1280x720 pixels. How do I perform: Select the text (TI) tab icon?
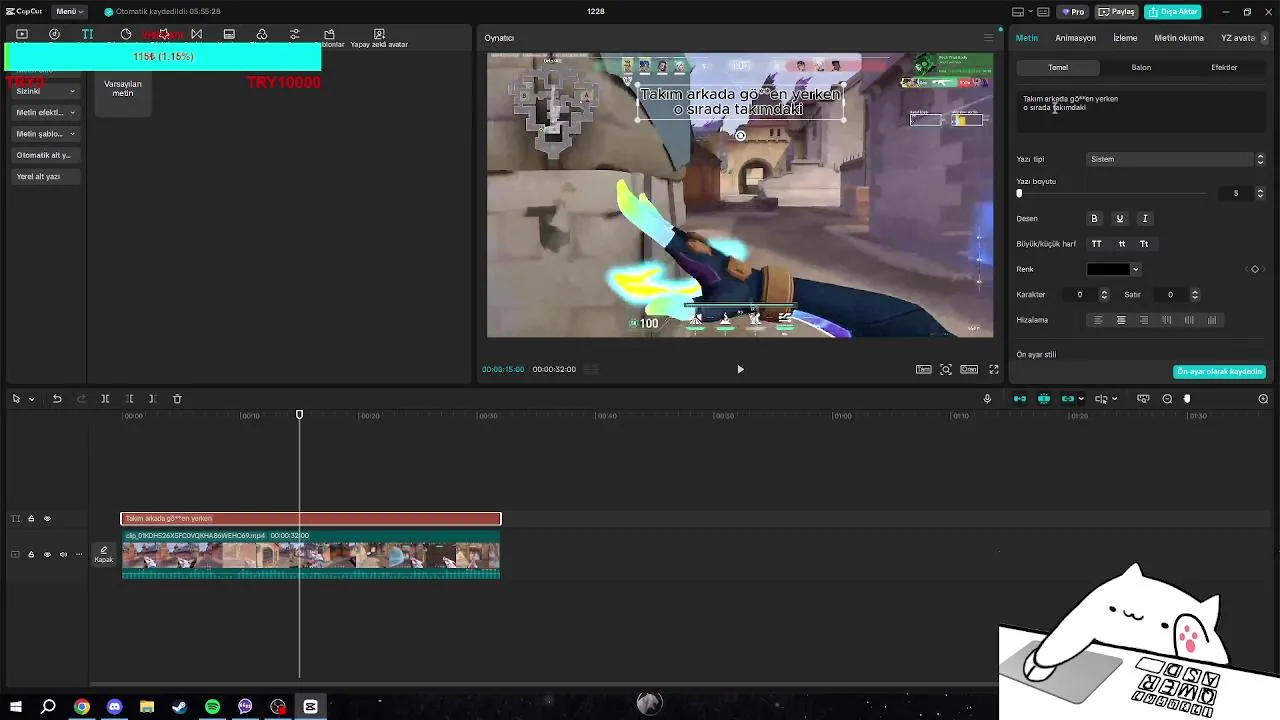point(88,34)
